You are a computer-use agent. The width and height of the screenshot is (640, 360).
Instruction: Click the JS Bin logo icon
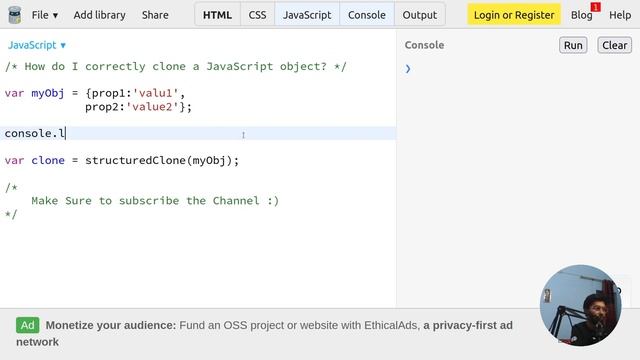click(x=15, y=15)
